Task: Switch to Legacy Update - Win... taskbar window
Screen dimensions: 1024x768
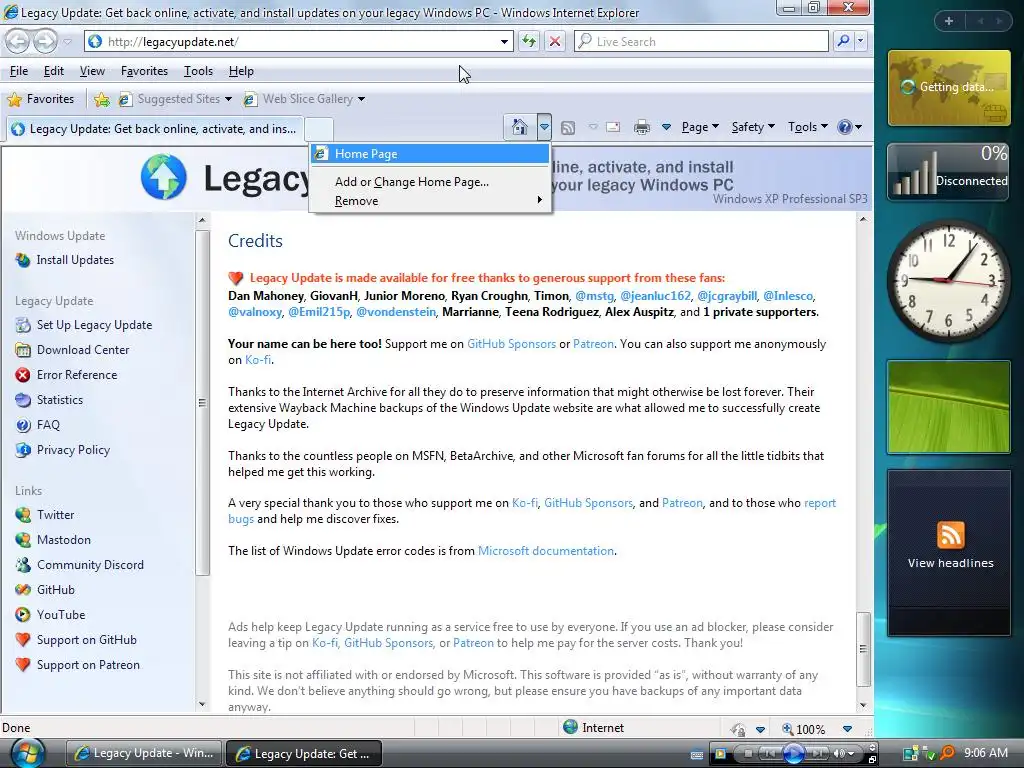Action: click(145, 753)
